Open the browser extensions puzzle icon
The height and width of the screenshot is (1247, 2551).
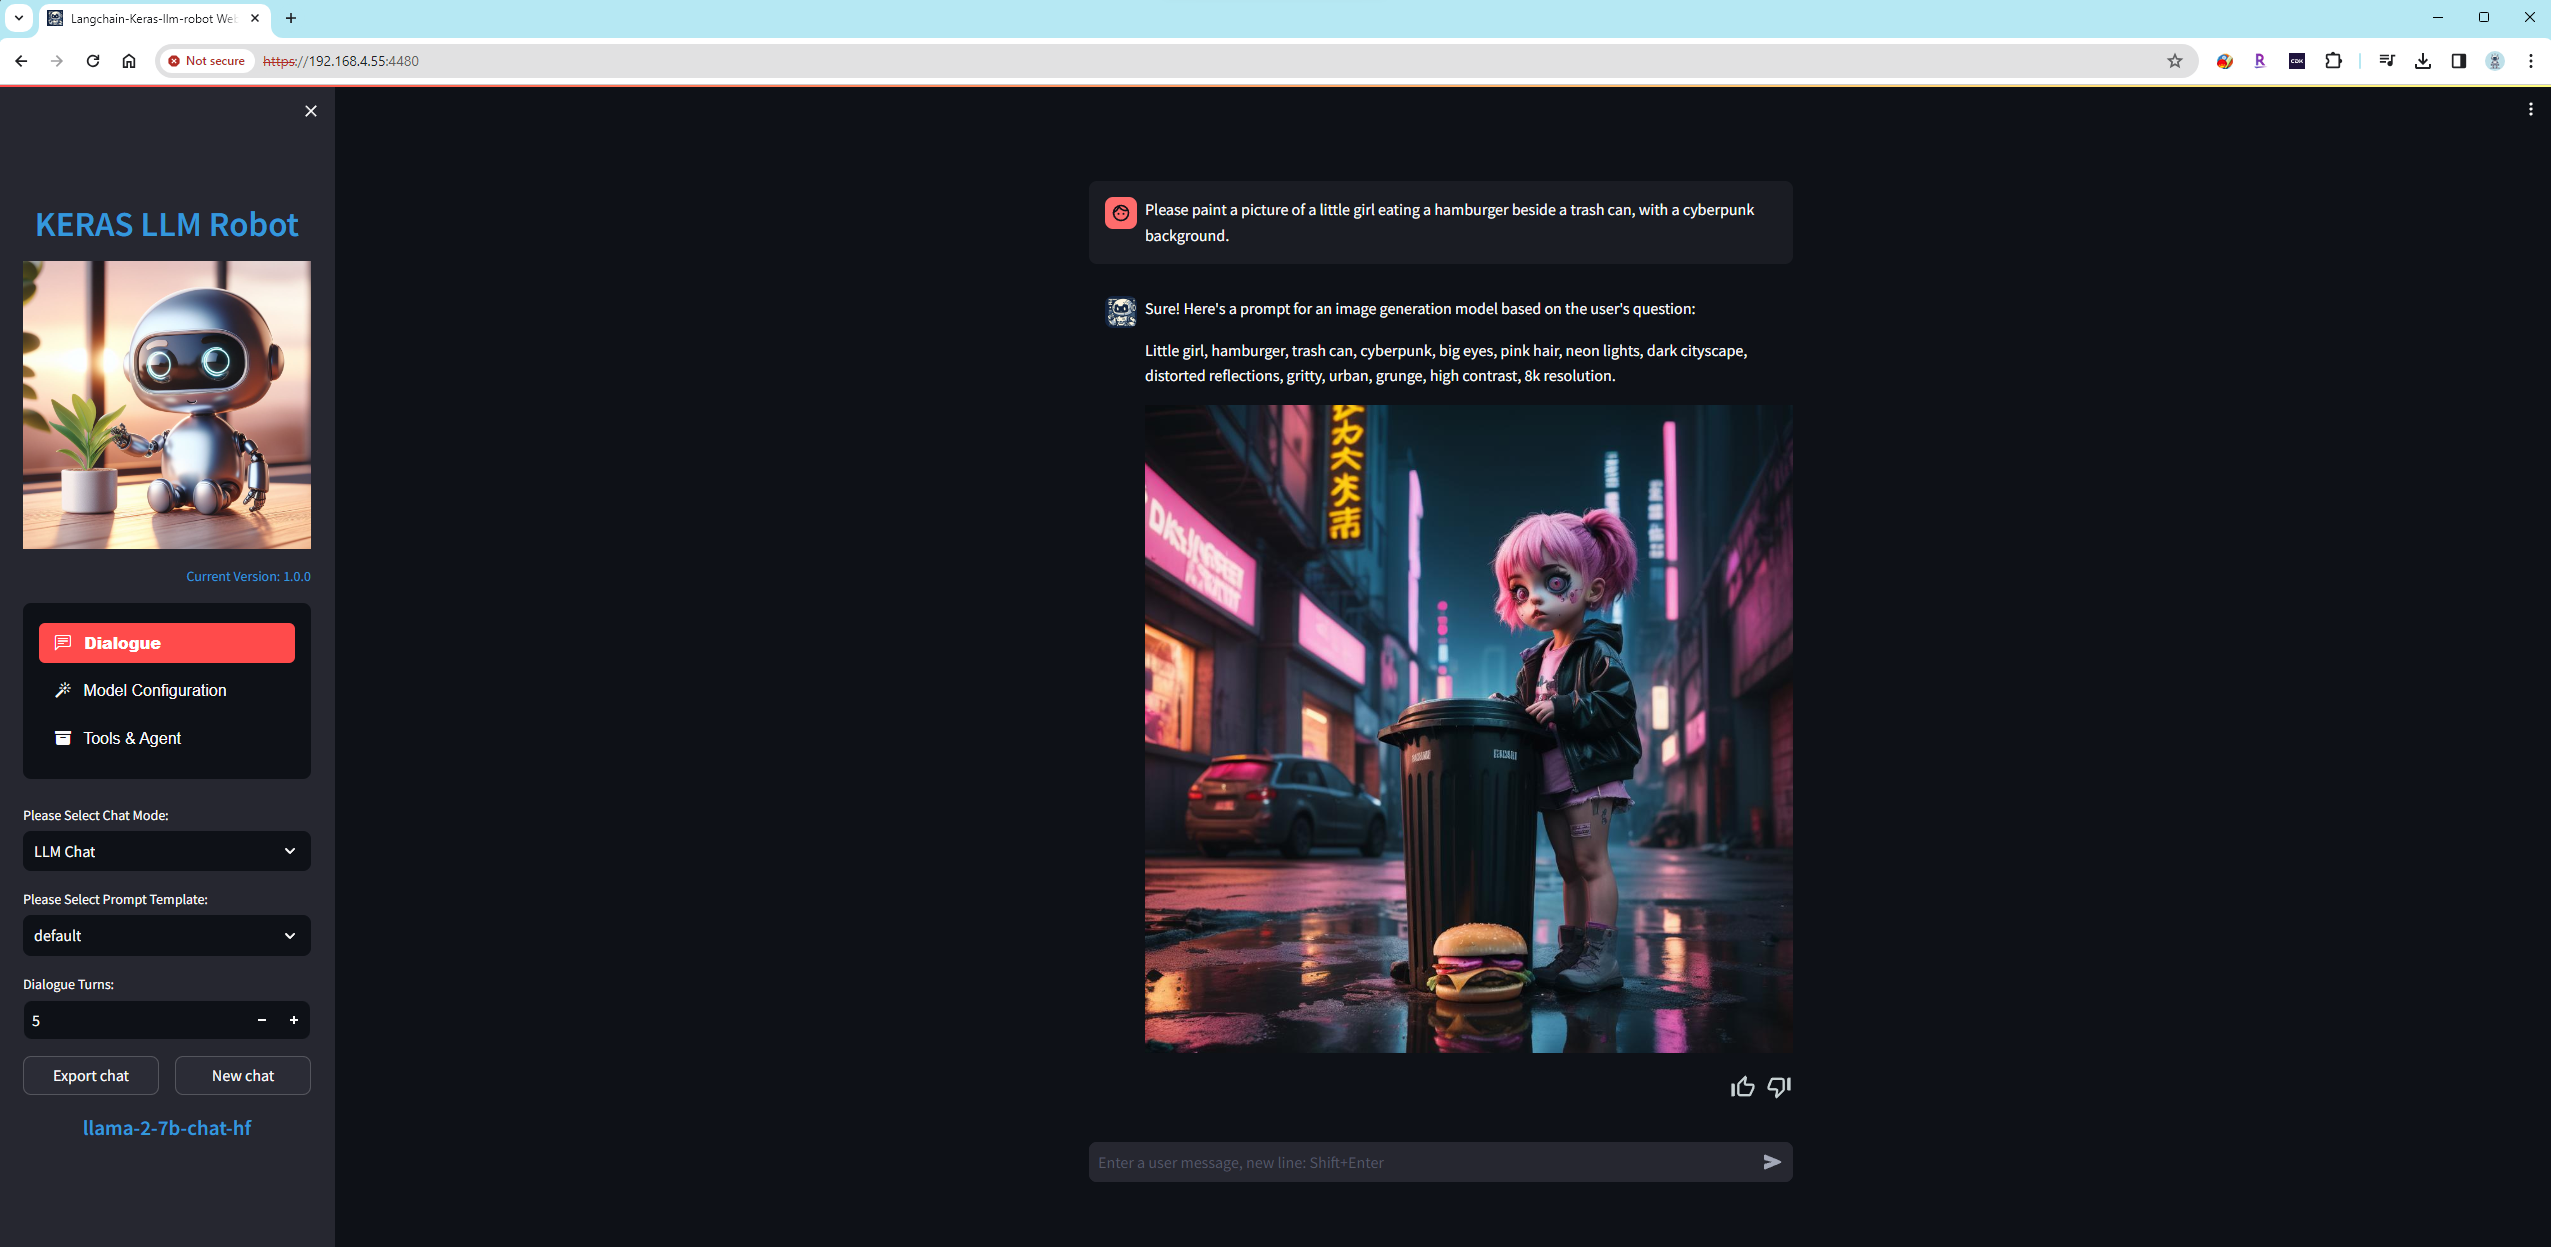point(2333,61)
